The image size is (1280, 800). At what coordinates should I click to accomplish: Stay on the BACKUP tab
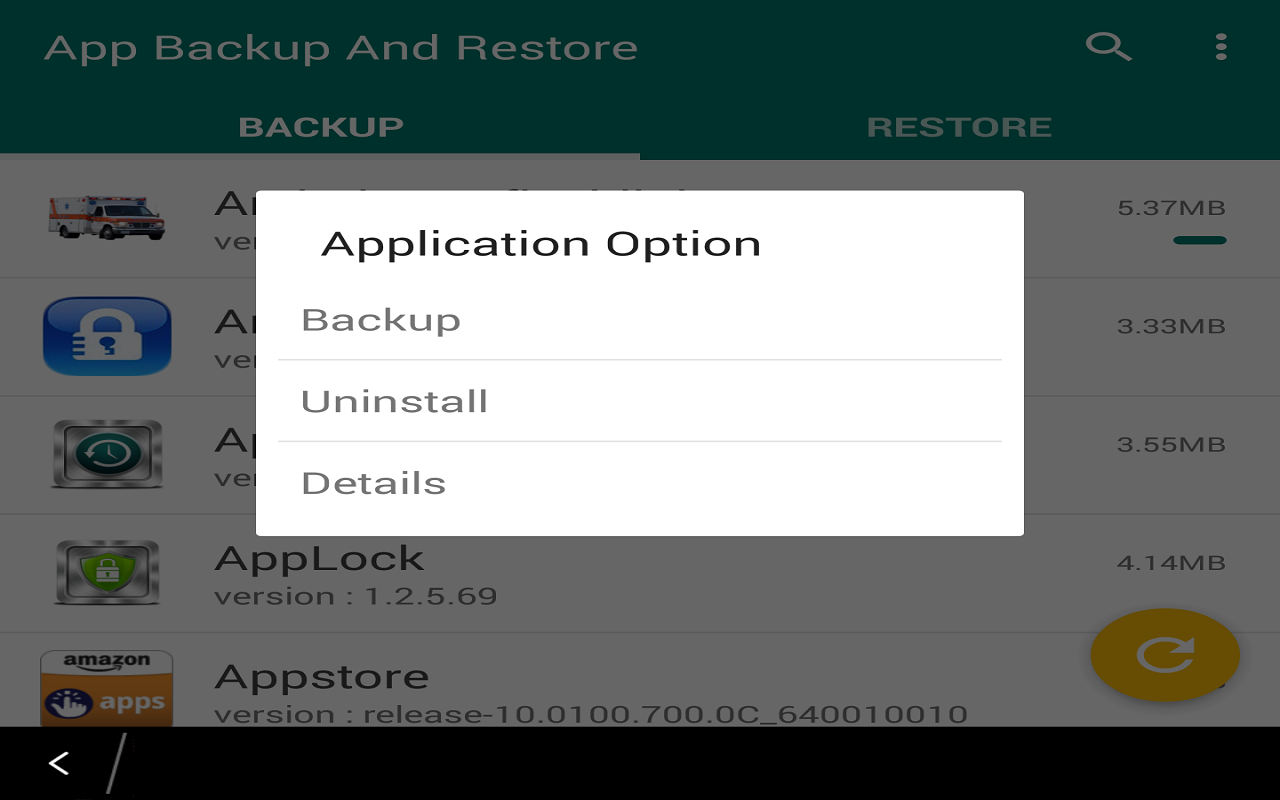tap(321, 126)
